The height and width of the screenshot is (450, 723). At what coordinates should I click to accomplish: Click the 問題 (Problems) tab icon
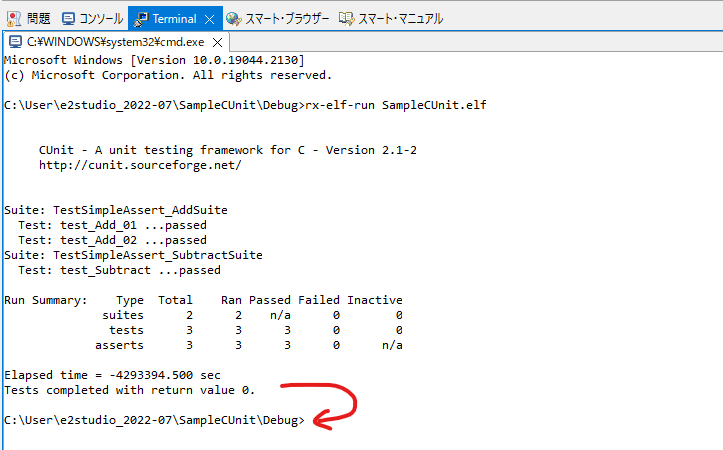[x=13, y=19]
